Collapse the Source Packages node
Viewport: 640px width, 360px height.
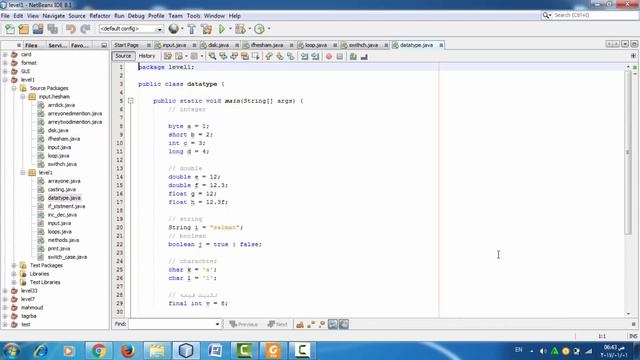pyautogui.click(x=14, y=88)
